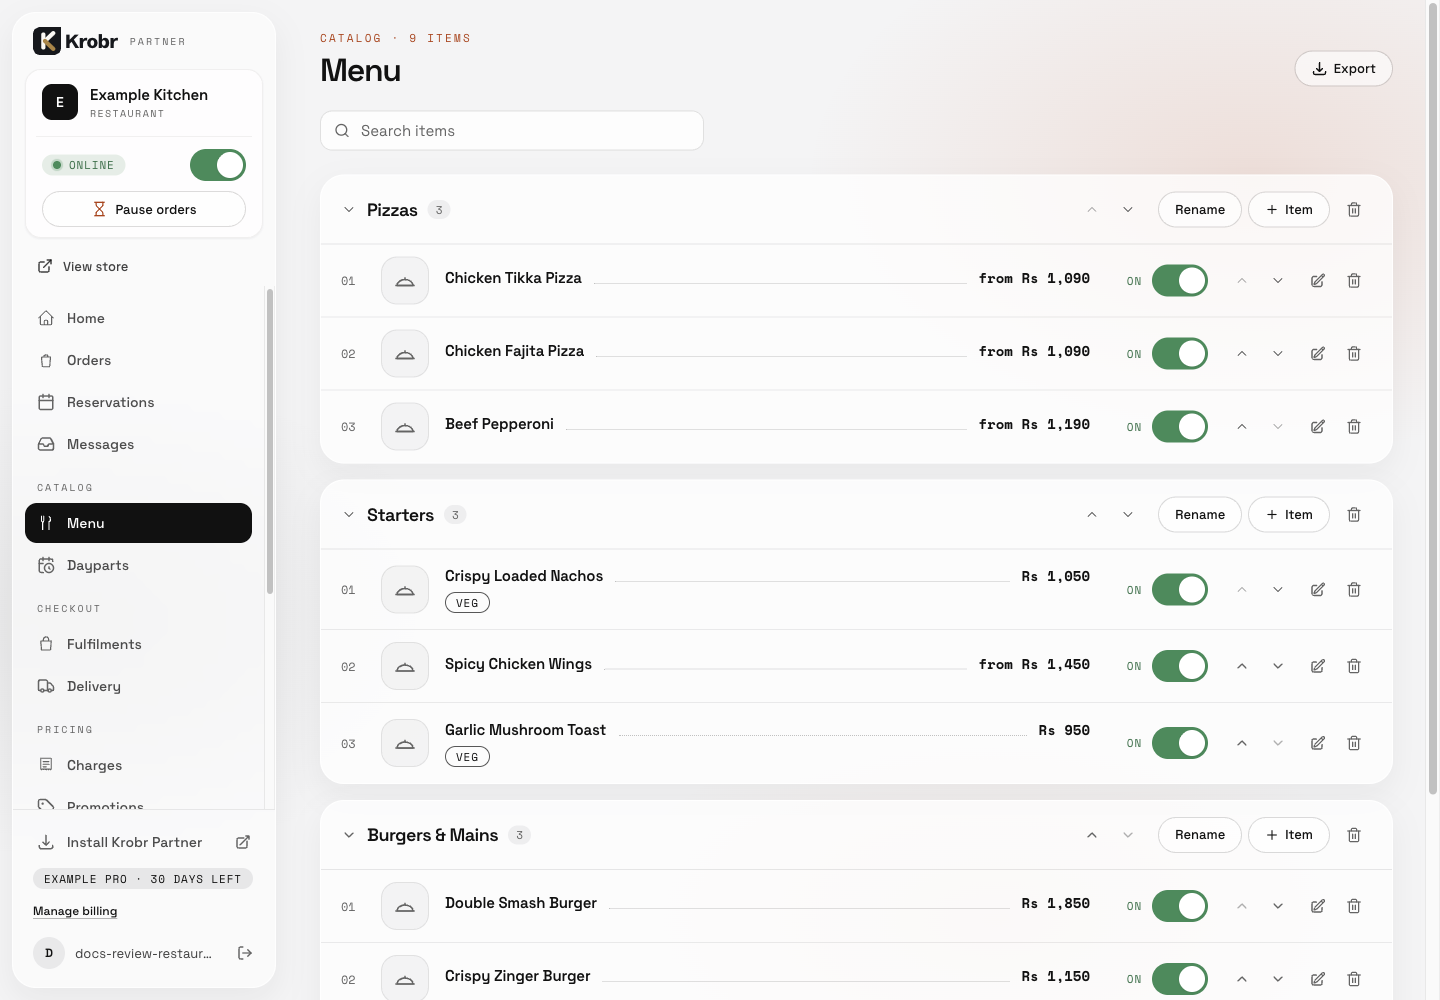1440x1000 pixels.
Task: Open Orders in the sidebar
Action: [138, 360]
